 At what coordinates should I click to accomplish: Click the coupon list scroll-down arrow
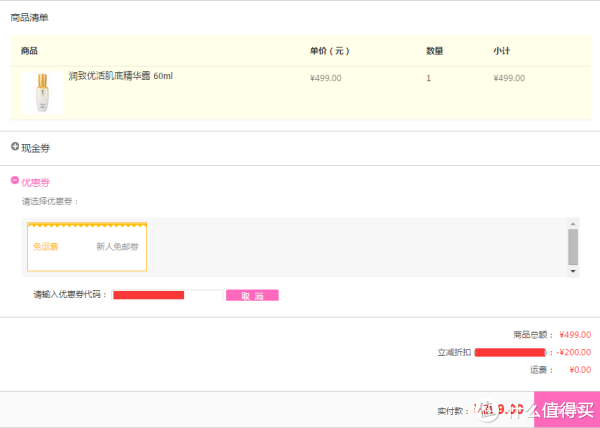pyautogui.click(x=573, y=271)
